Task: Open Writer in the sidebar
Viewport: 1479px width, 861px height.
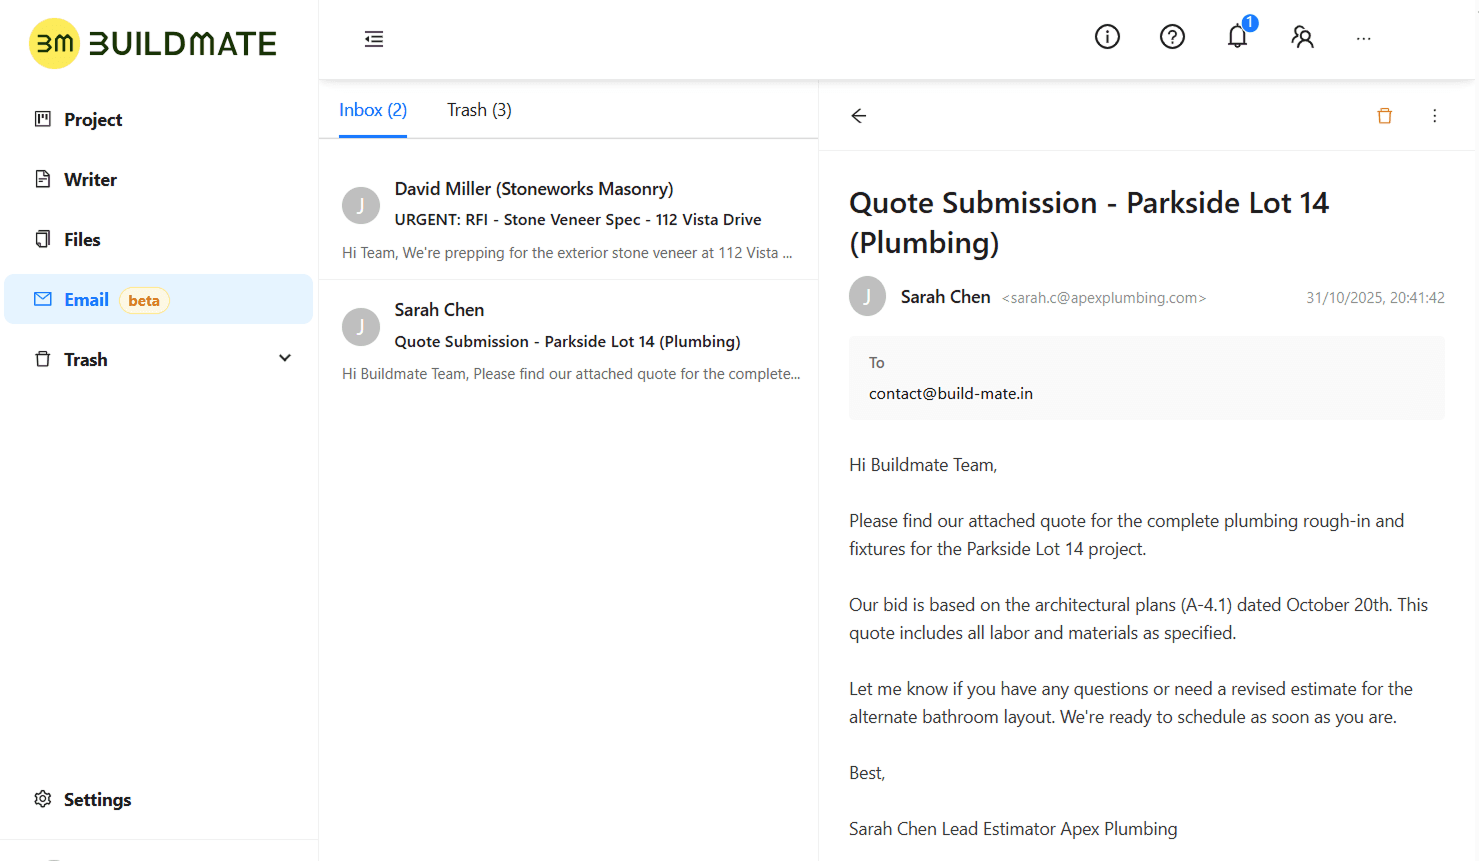Action: click(x=159, y=179)
